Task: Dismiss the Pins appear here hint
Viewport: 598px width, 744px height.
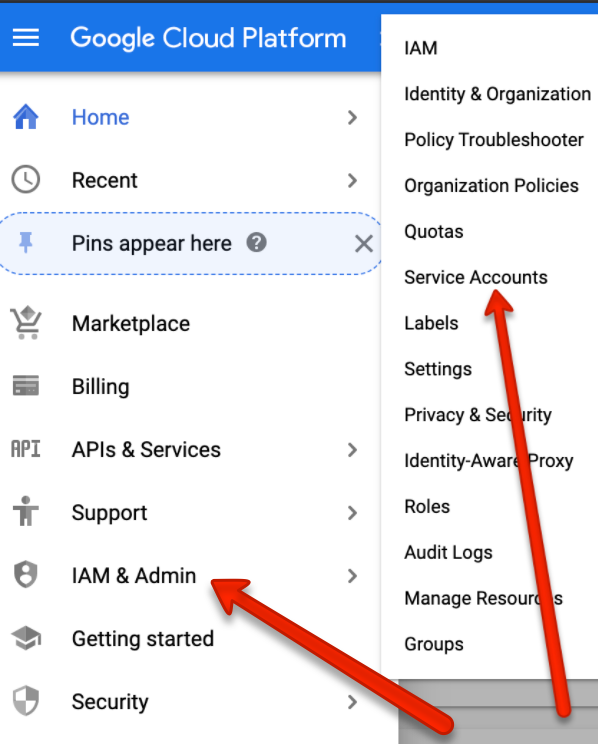Action: (x=364, y=244)
